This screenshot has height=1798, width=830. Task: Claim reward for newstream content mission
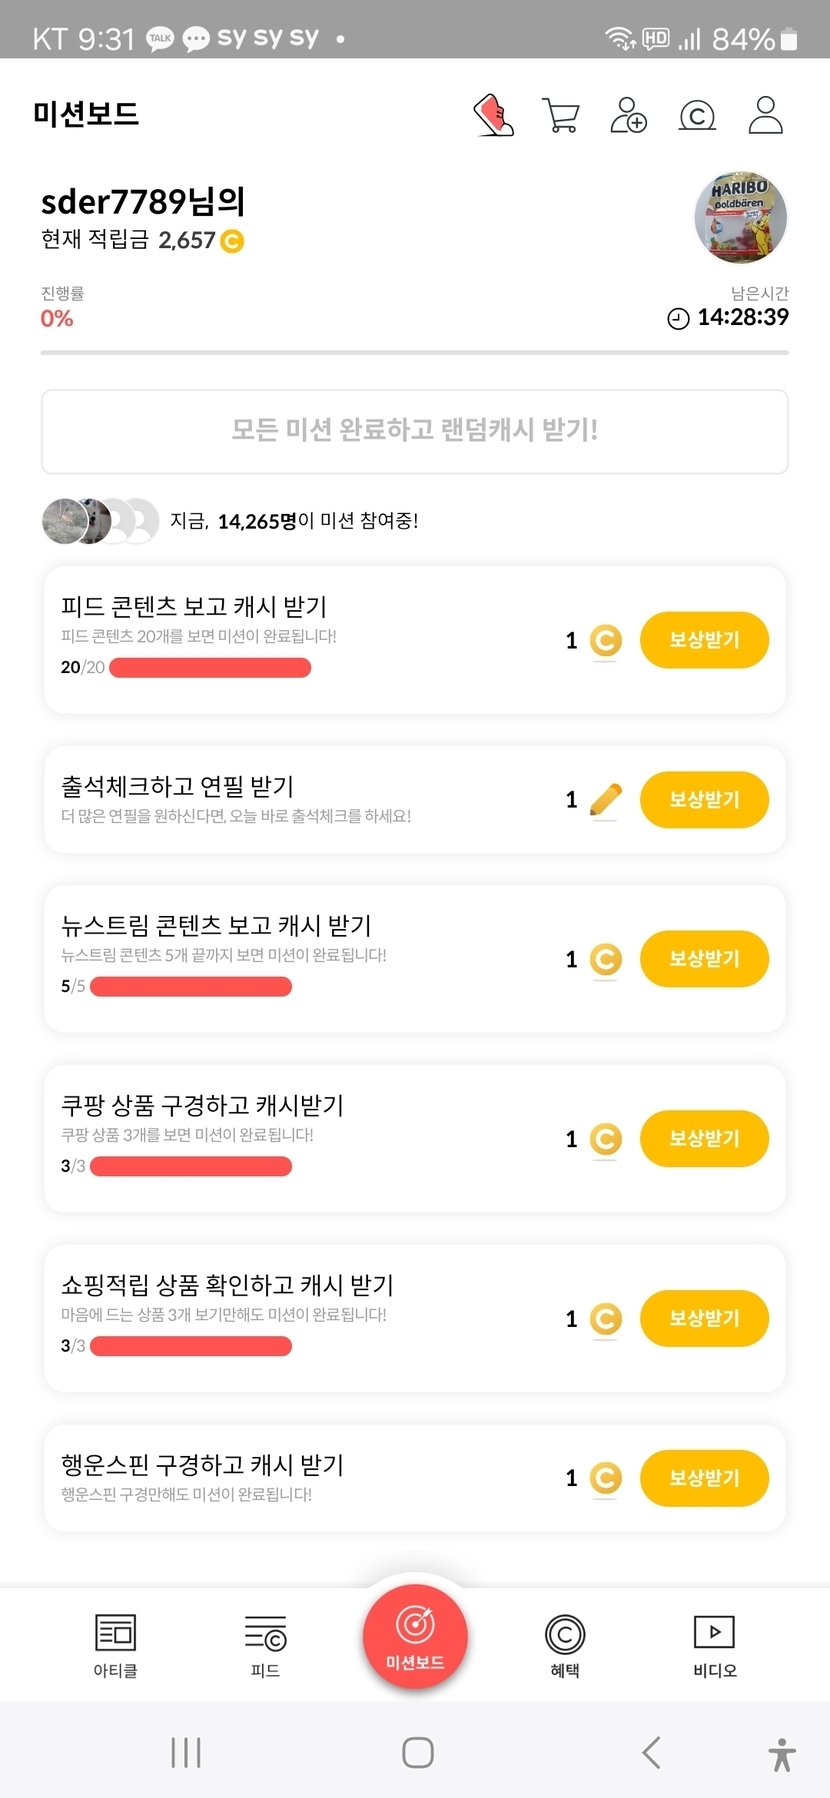click(704, 959)
